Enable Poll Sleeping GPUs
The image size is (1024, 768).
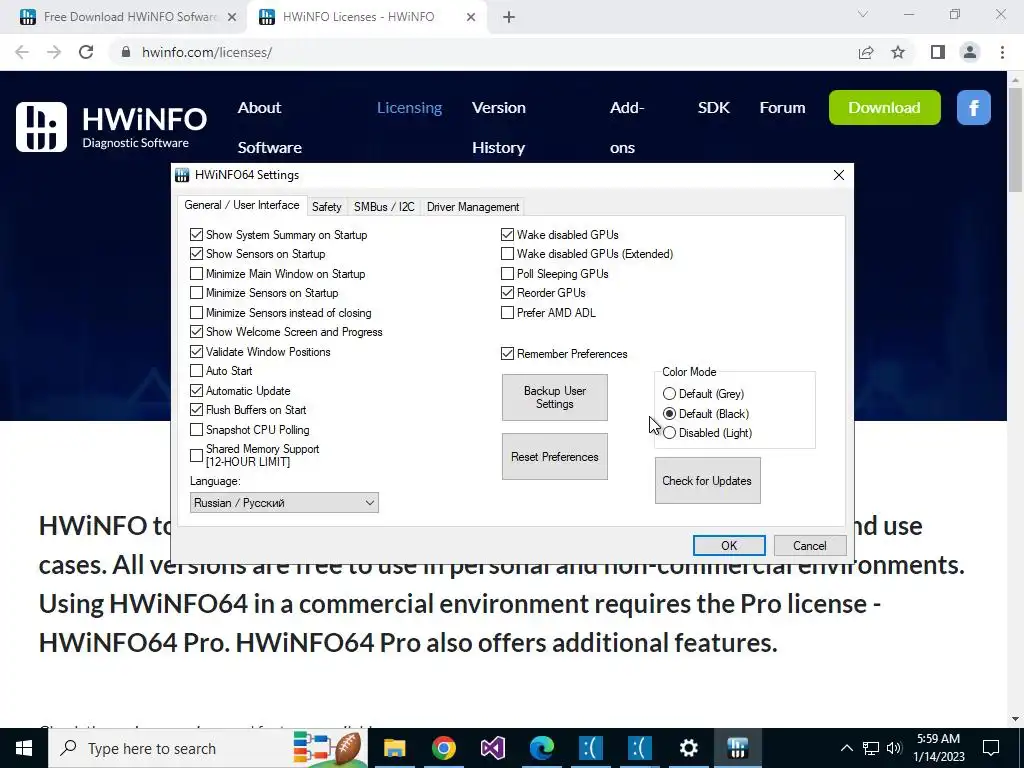pyautogui.click(x=507, y=274)
